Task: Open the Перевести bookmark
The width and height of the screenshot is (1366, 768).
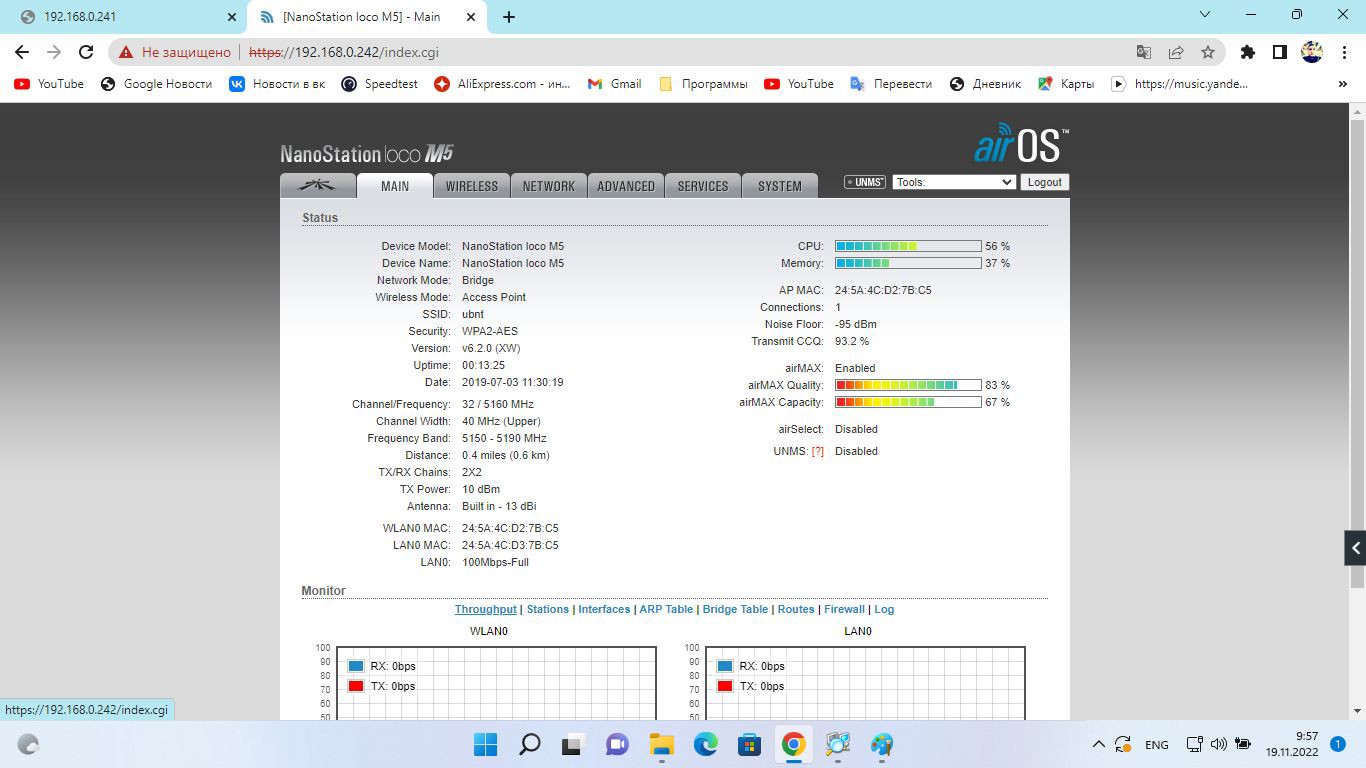Action: pos(891,84)
